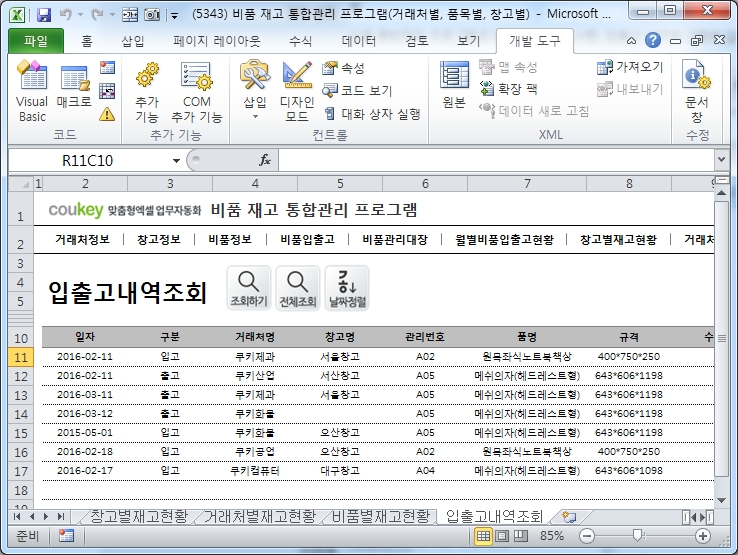Open the Document Panel
The image size is (738, 555).
click(697, 91)
